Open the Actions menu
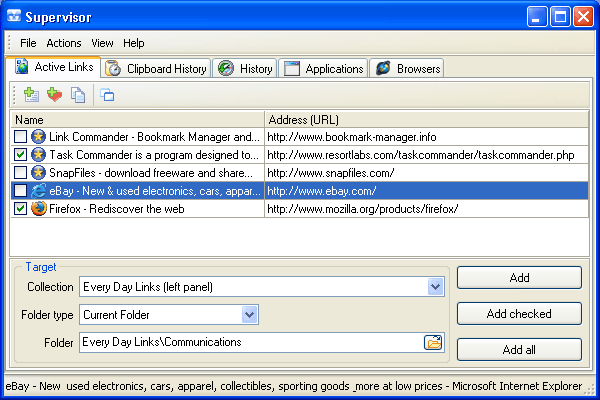600x400 pixels. point(64,43)
